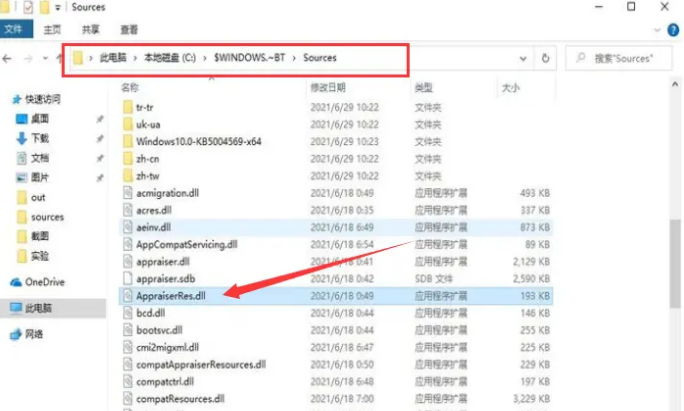
Task: Click the vertical scrollbar thumb
Action: pos(676,263)
